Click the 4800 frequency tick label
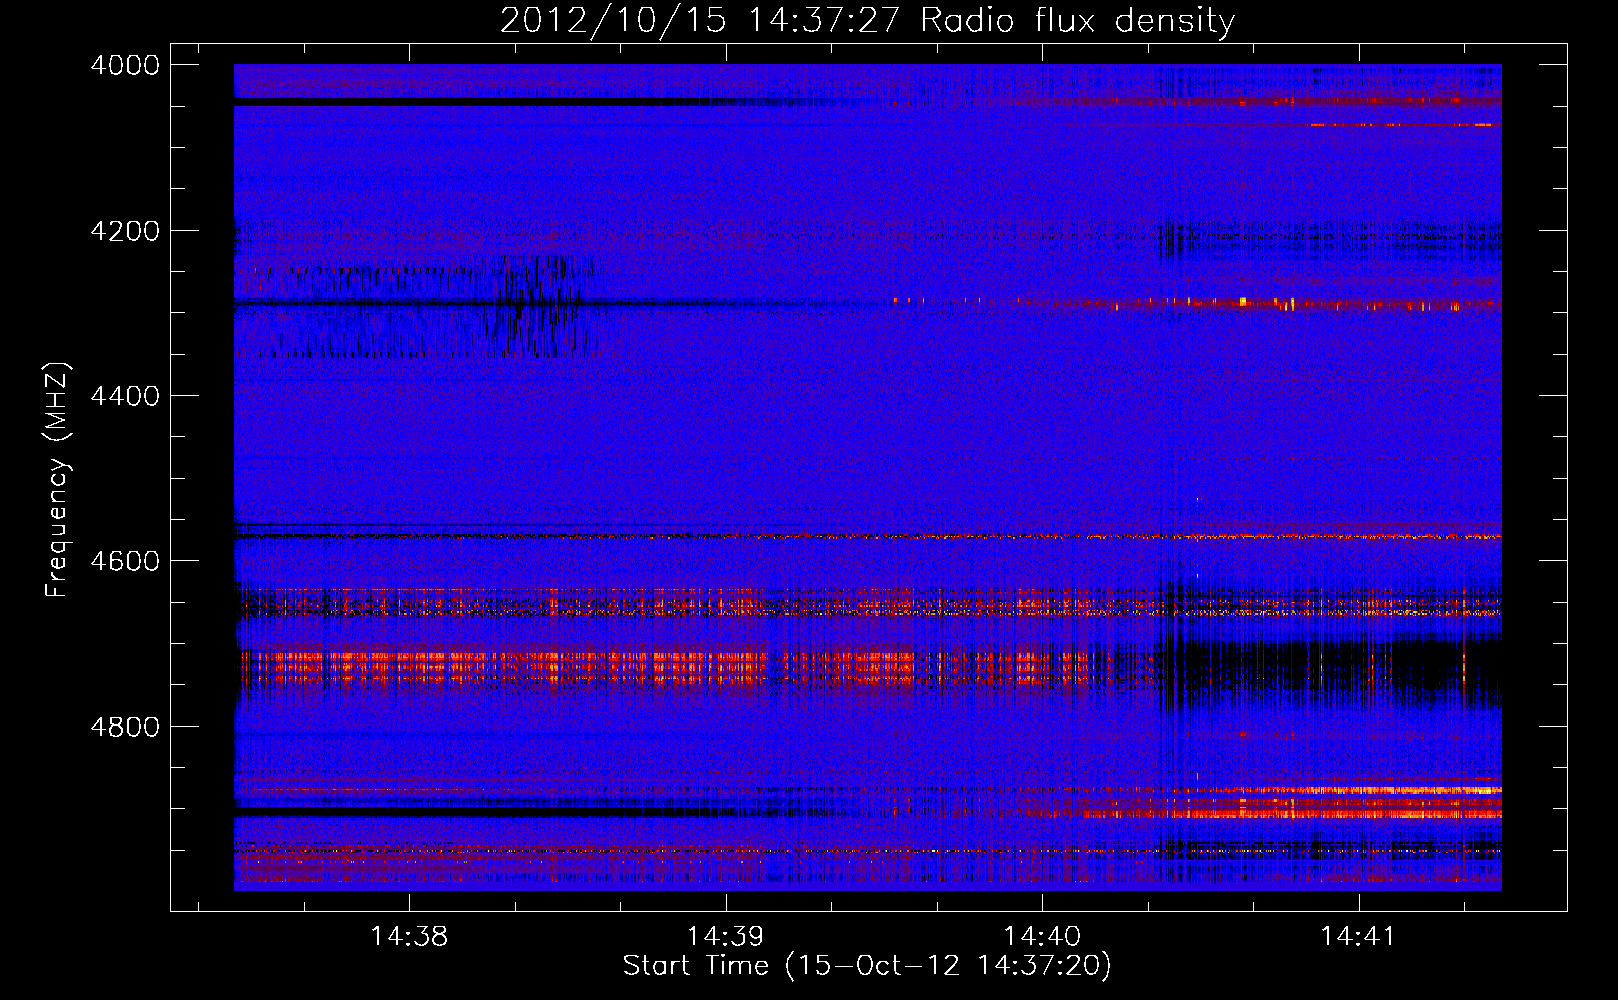The image size is (1618, 1000). point(125,727)
